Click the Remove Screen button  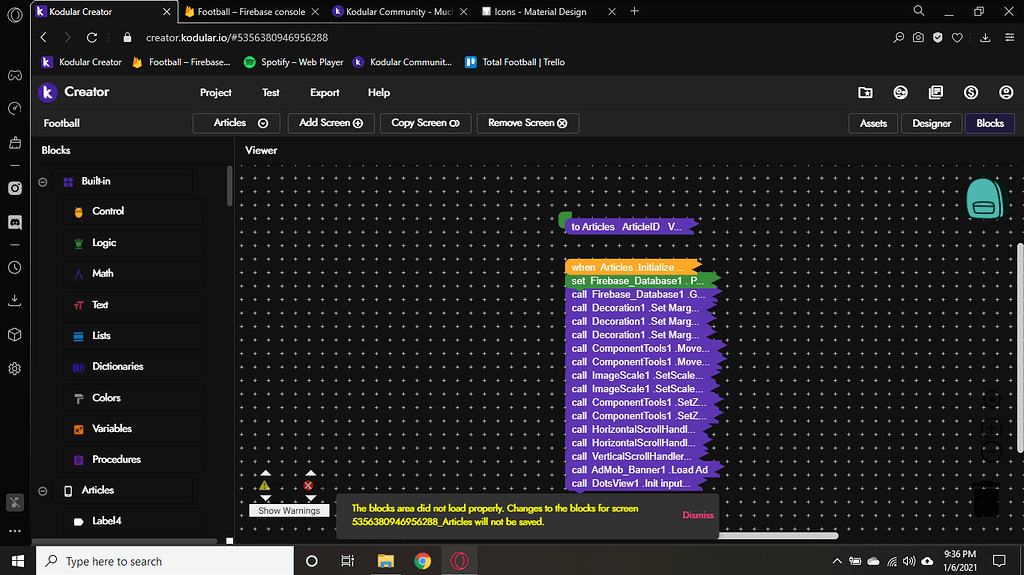[x=528, y=123]
